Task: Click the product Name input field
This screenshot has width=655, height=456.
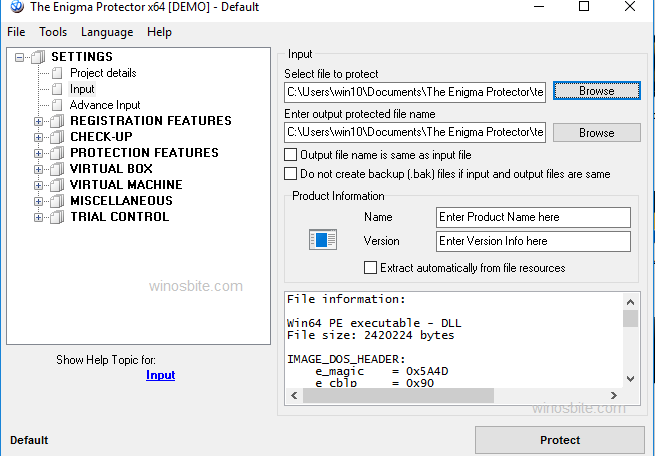Action: [533, 217]
